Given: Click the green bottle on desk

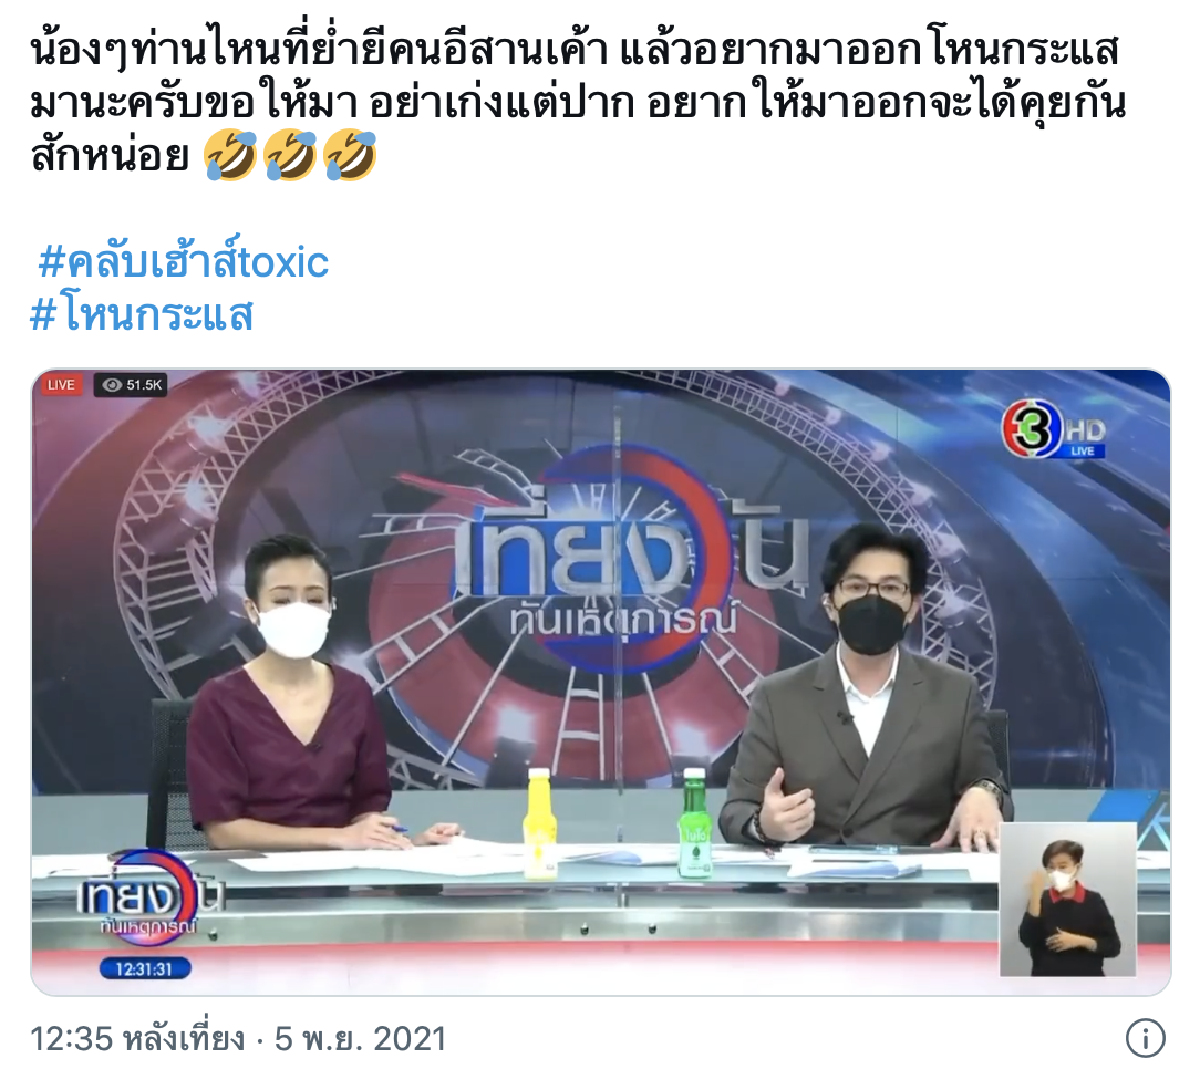Looking at the screenshot, I should click(694, 823).
